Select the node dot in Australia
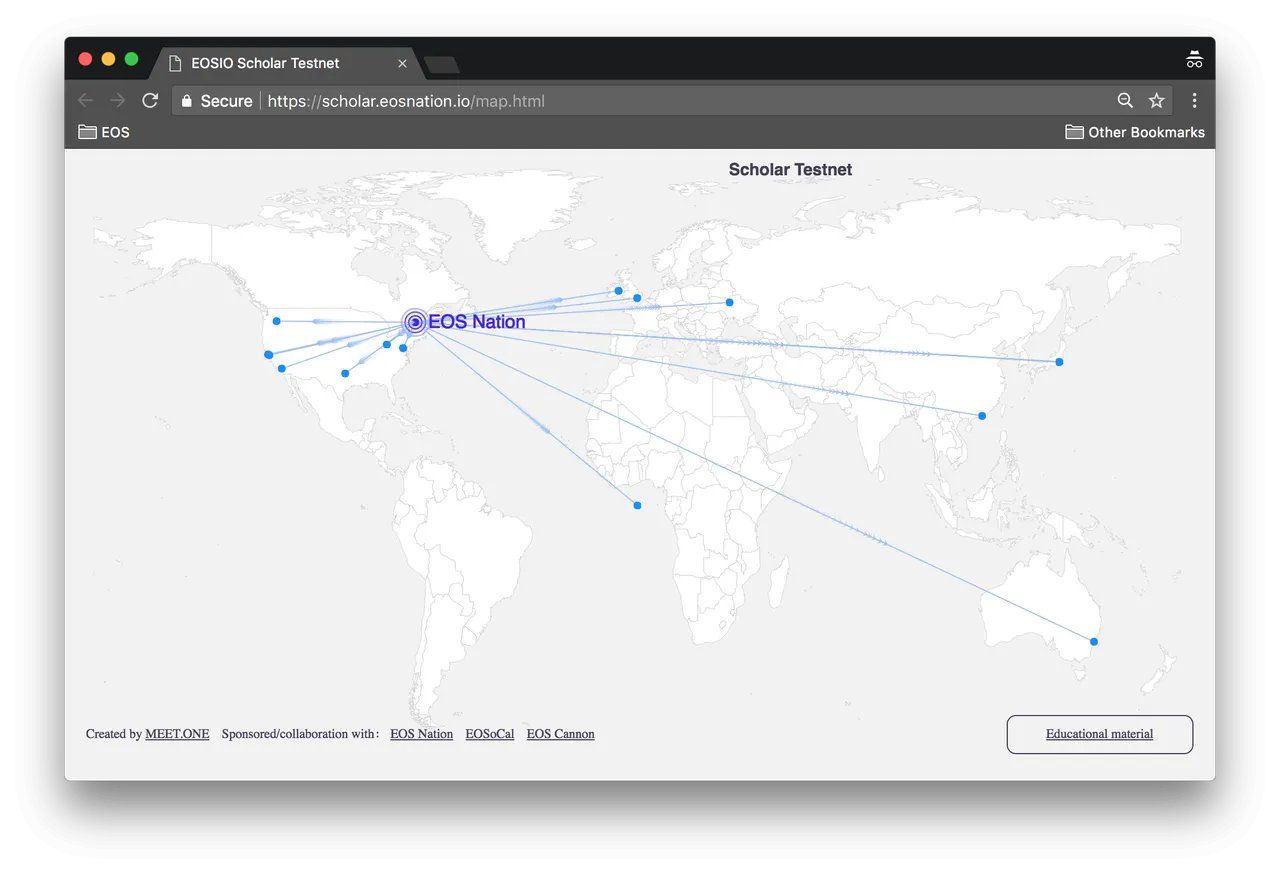Screen dimensions: 1280x873 1094,641
